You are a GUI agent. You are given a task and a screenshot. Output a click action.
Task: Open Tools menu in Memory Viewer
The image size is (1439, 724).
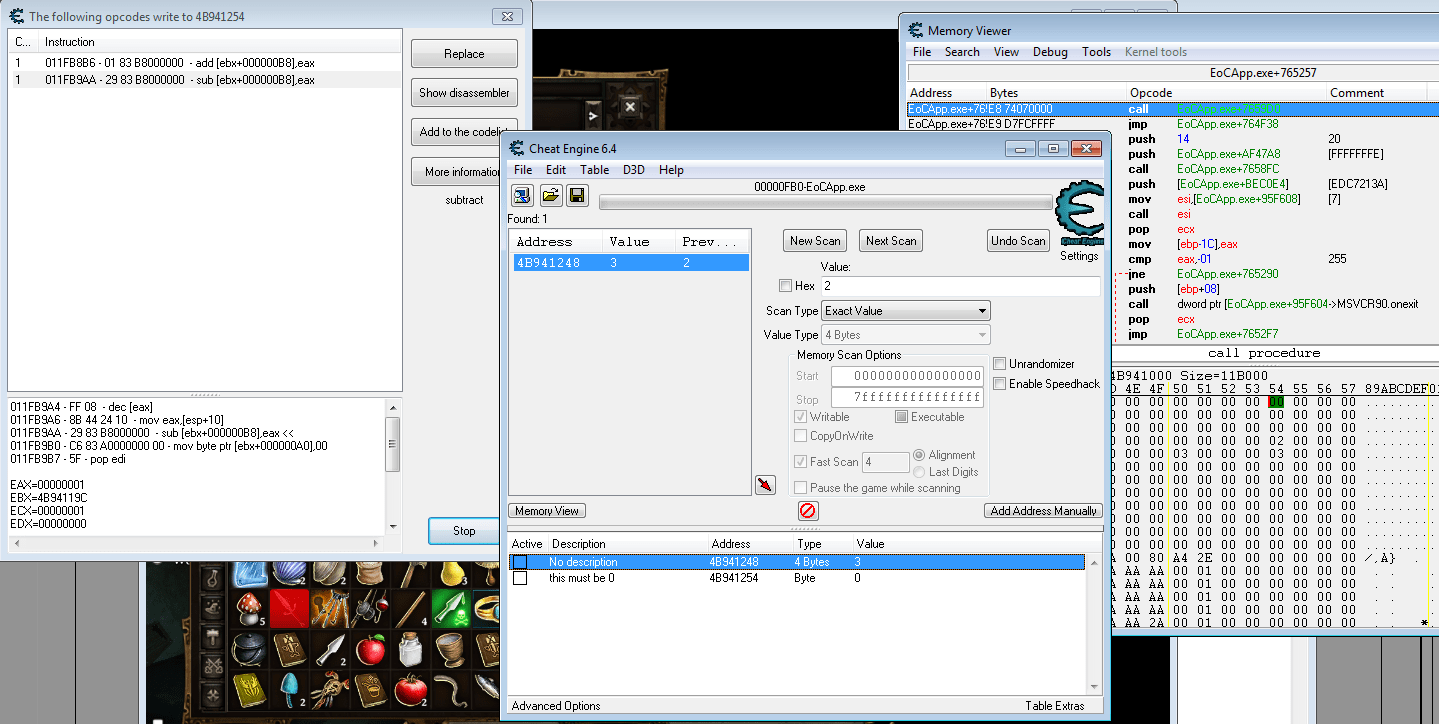[x=1096, y=52]
